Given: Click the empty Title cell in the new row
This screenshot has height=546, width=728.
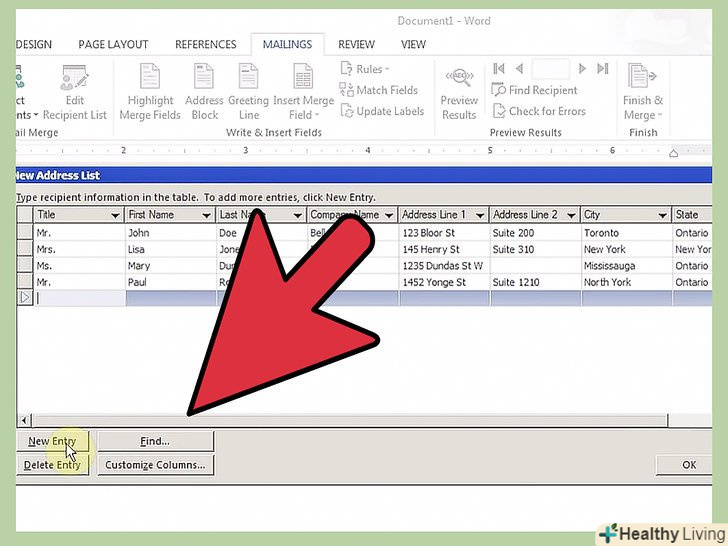Looking at the screenshot, I should click(79, 298).
